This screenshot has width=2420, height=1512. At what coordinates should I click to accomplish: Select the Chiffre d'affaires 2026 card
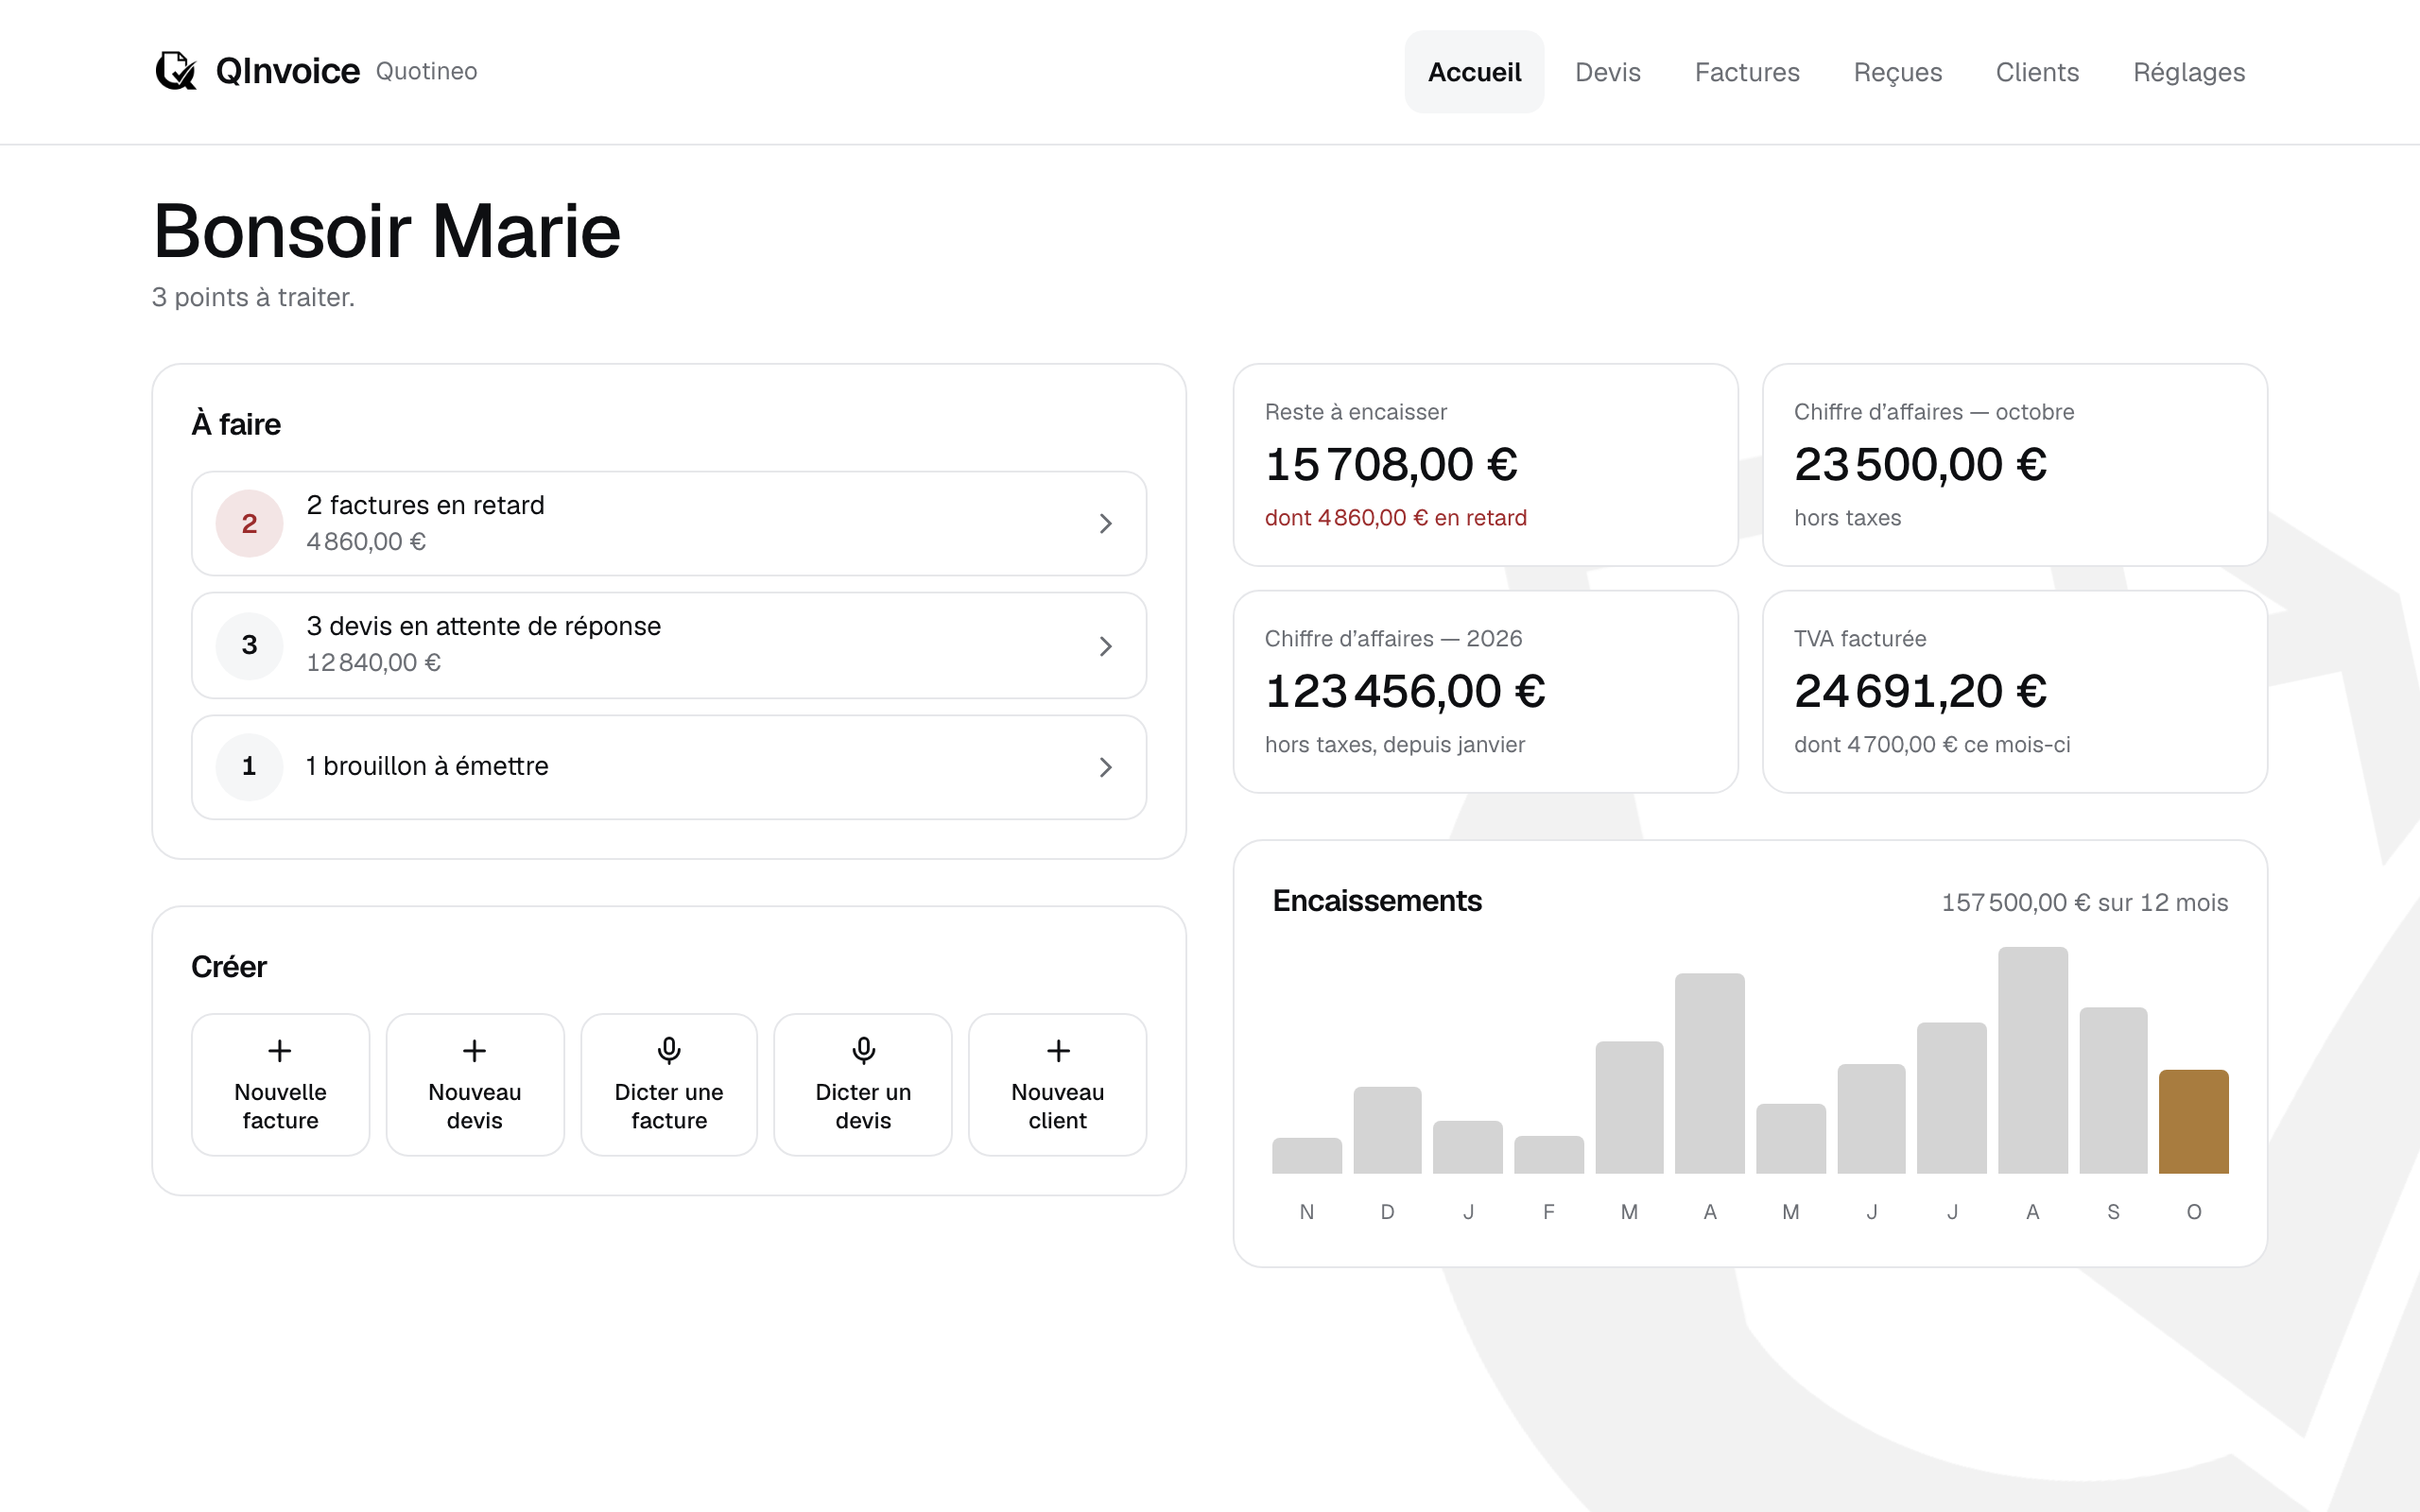tap(1485, 692)
